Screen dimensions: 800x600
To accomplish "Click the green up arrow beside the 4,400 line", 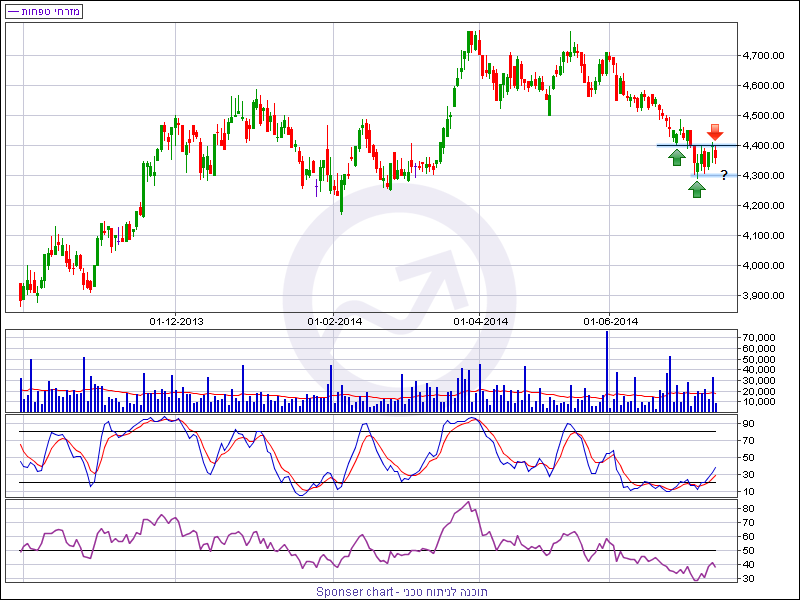I will click(677, 157).
